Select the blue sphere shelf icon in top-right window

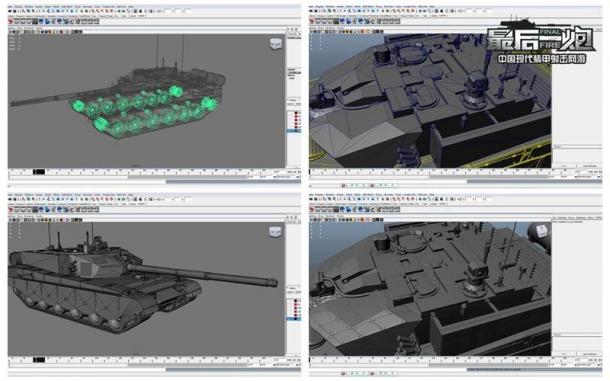[x=343, y=21]
